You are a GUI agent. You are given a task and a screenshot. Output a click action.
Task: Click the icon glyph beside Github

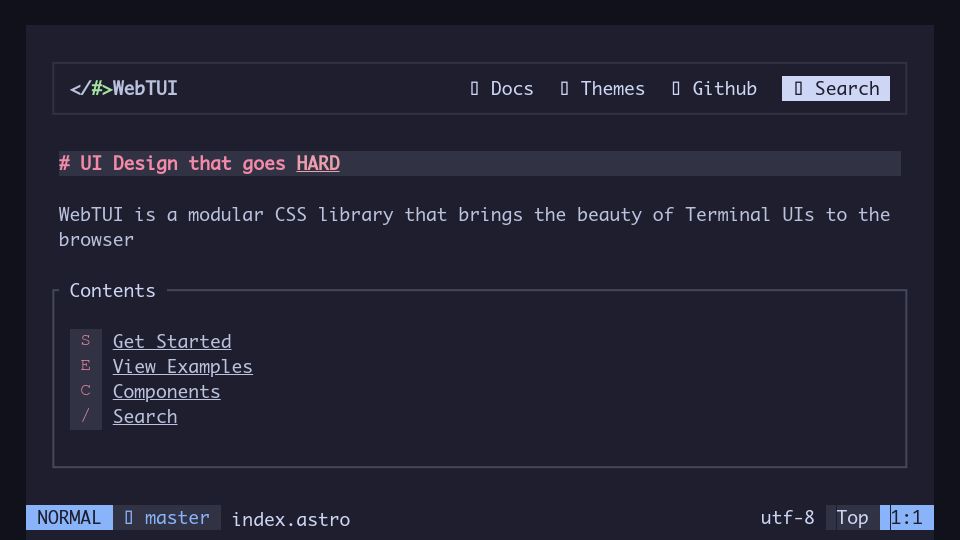pos(676,89)
